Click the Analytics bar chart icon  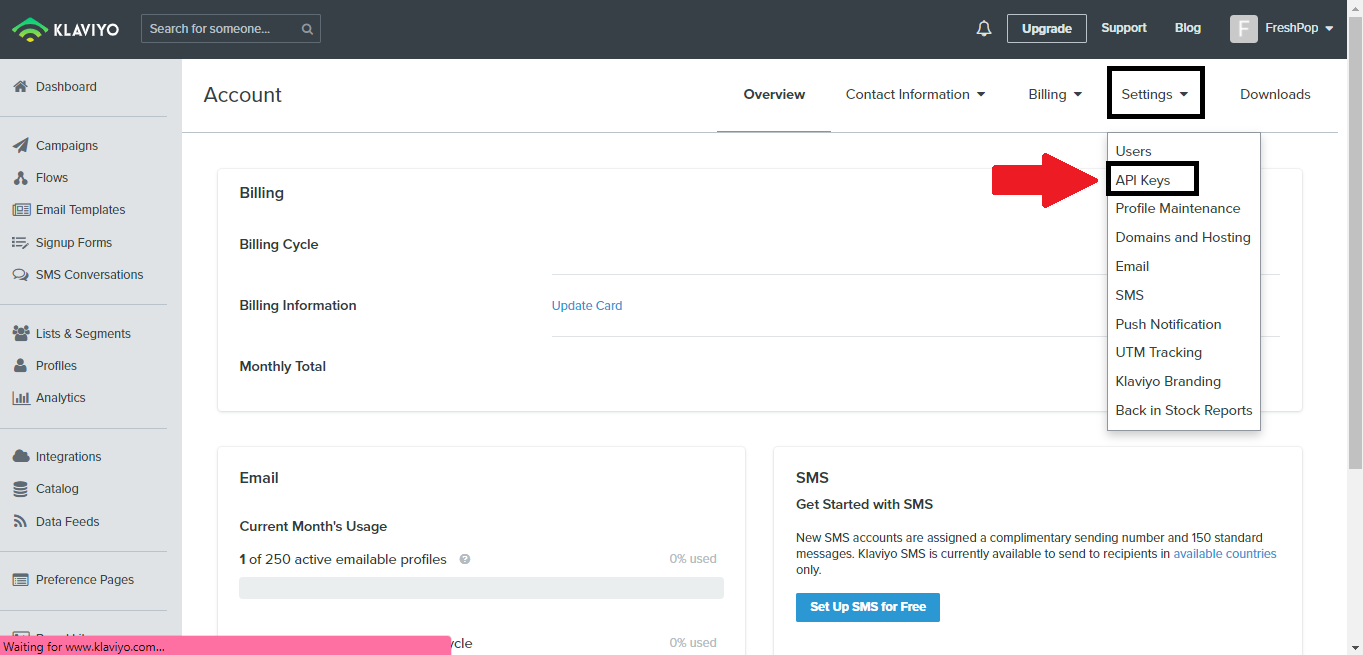click(x=20, y=398)
